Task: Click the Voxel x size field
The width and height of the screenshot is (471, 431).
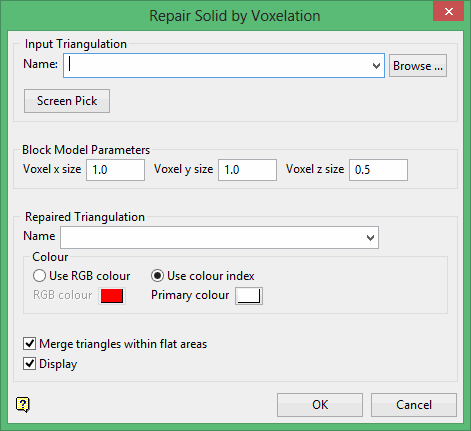Action: (115, 170)
